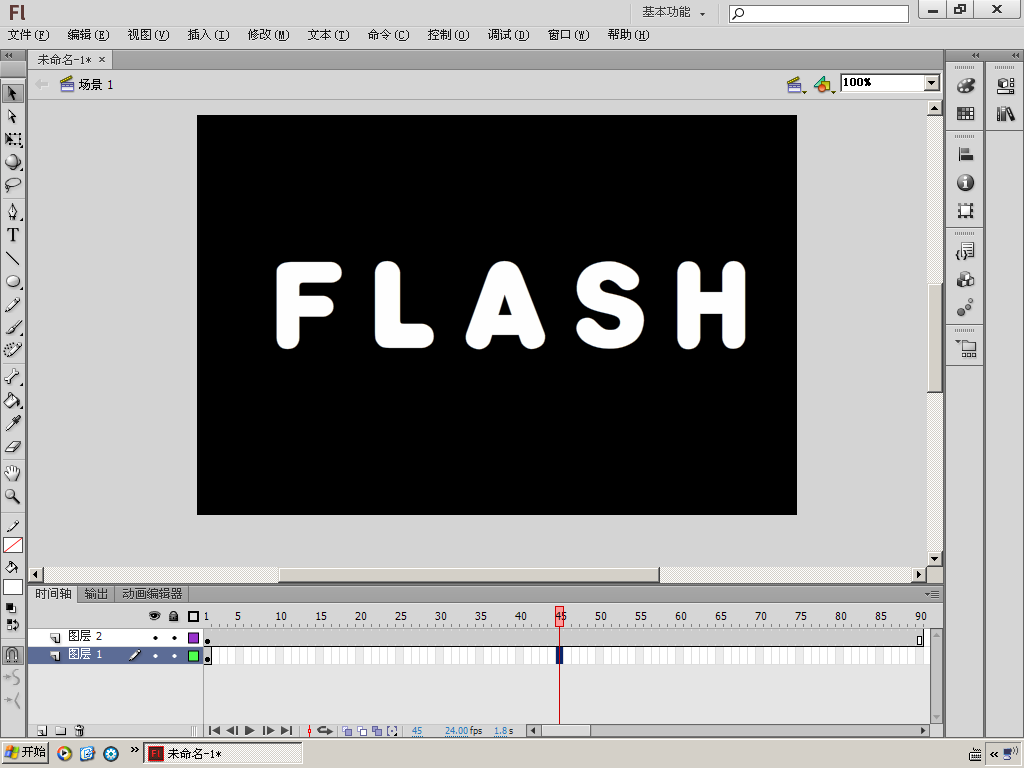Screen dimensions: 1024x768
Task: Select the Free Transform tool
Action: (x=12, y=139)
